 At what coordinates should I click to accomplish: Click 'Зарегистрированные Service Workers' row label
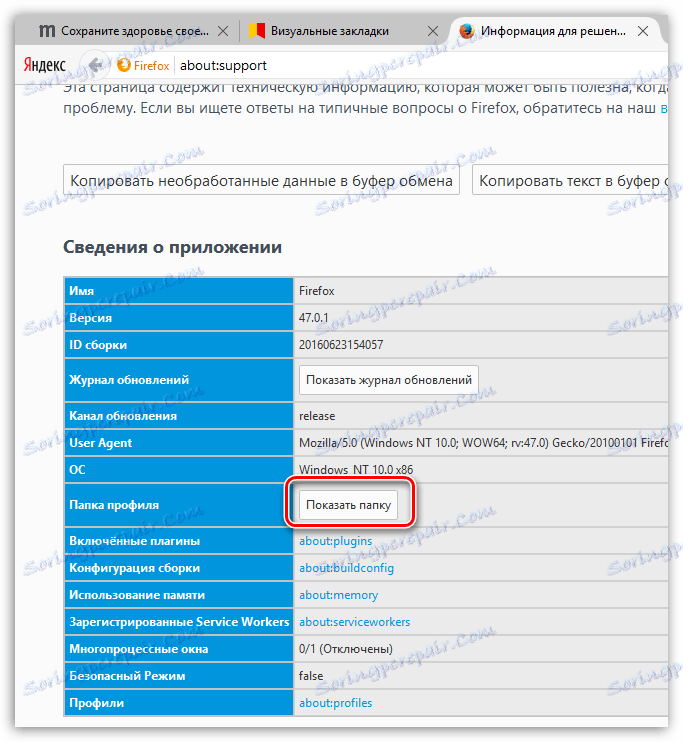point(179,622)
